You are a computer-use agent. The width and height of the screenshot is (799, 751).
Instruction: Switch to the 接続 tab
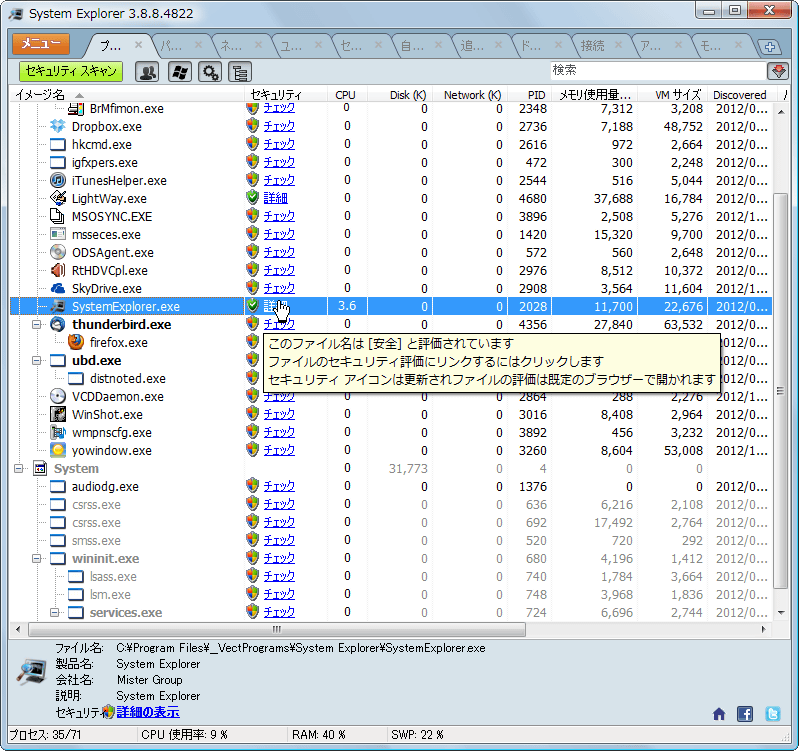[592, 46]
